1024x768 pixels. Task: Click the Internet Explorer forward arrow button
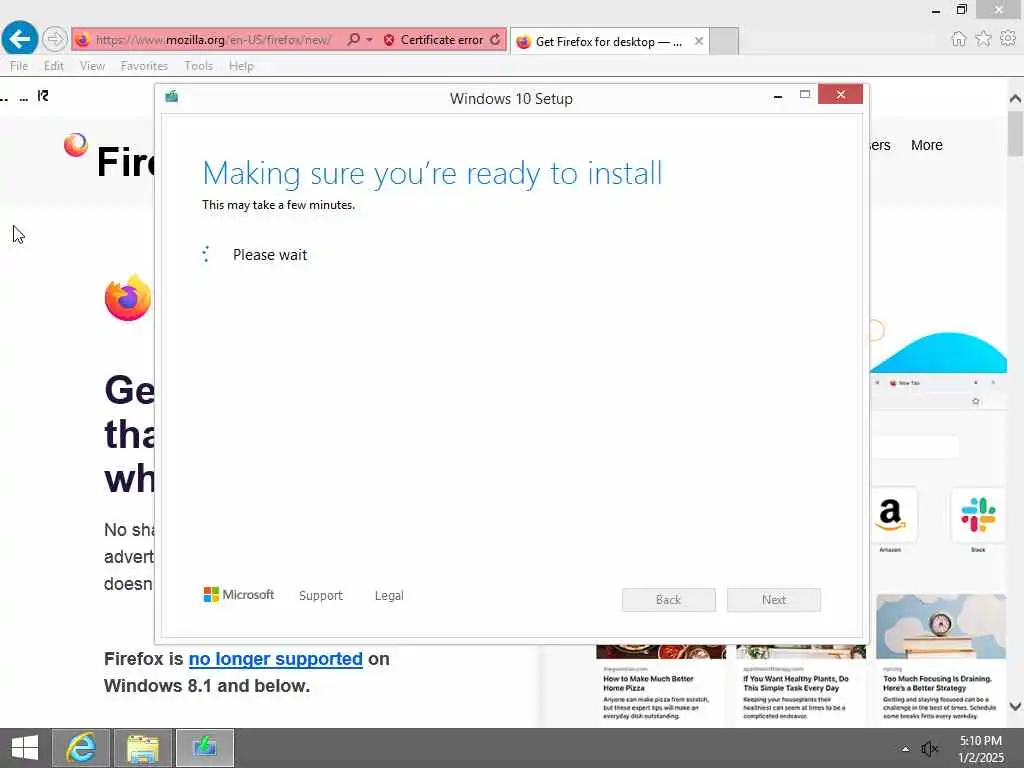(x=55, y=39)
